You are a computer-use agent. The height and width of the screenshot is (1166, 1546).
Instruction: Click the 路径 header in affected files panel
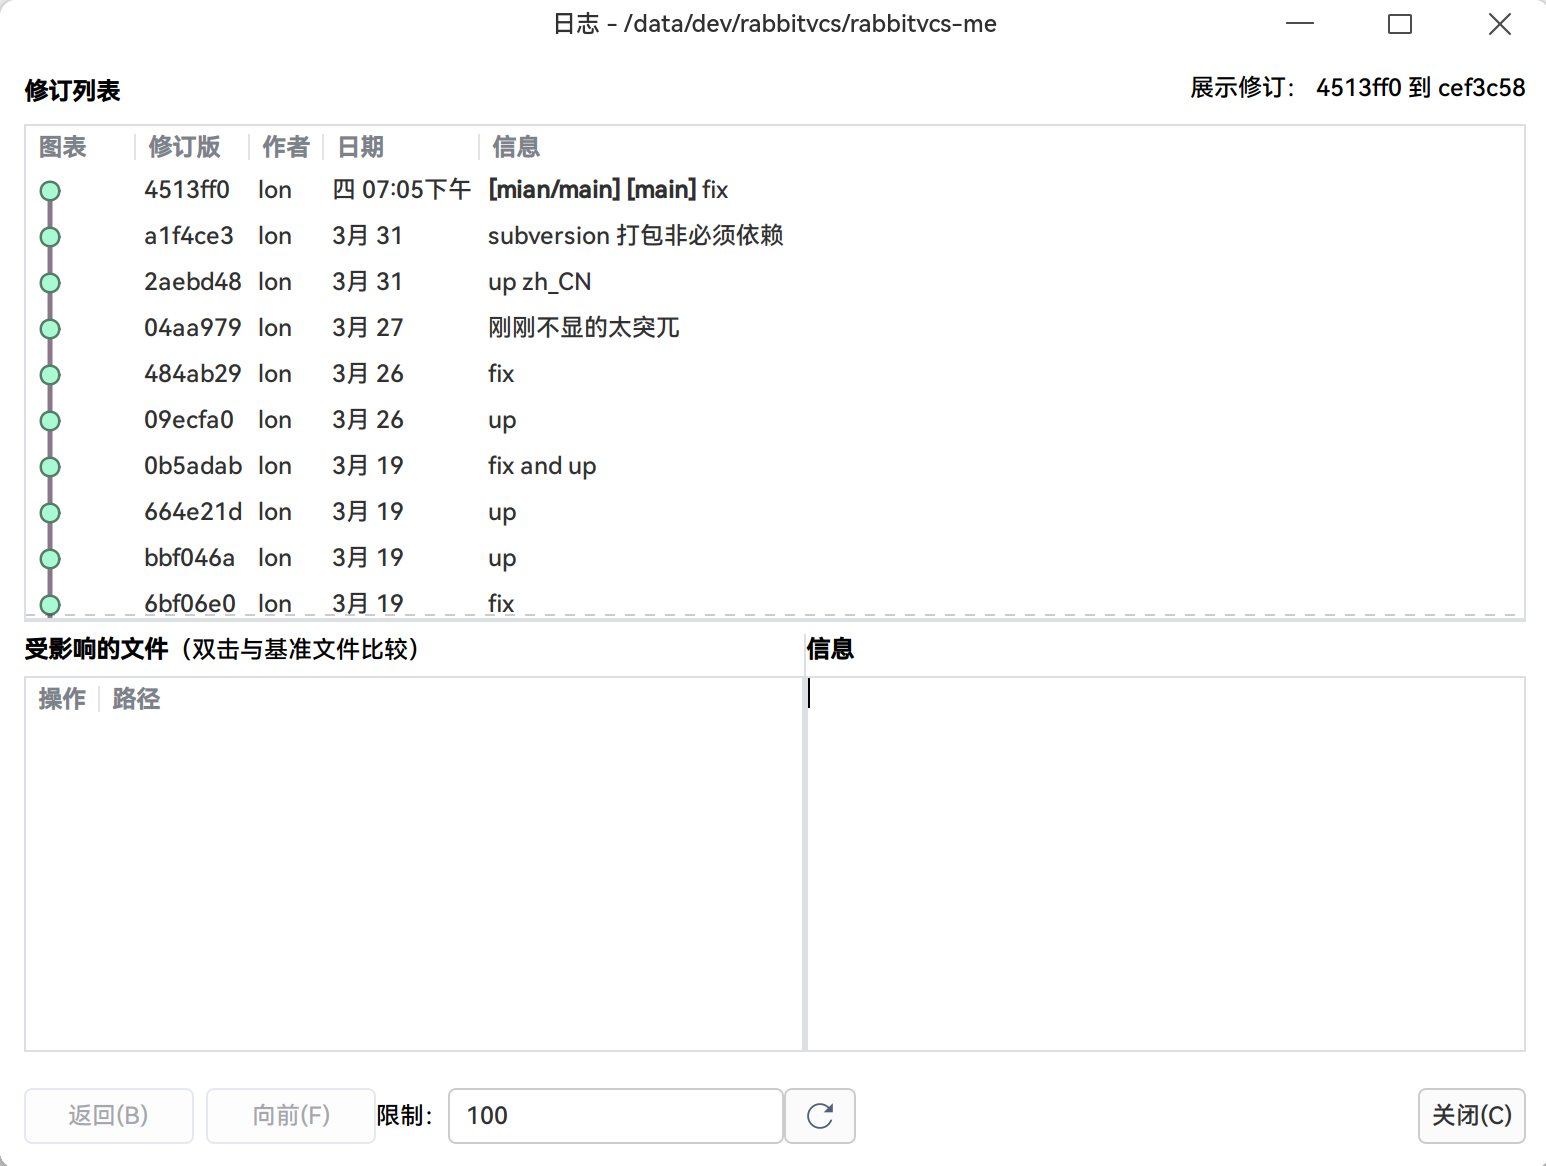point(136,699)
